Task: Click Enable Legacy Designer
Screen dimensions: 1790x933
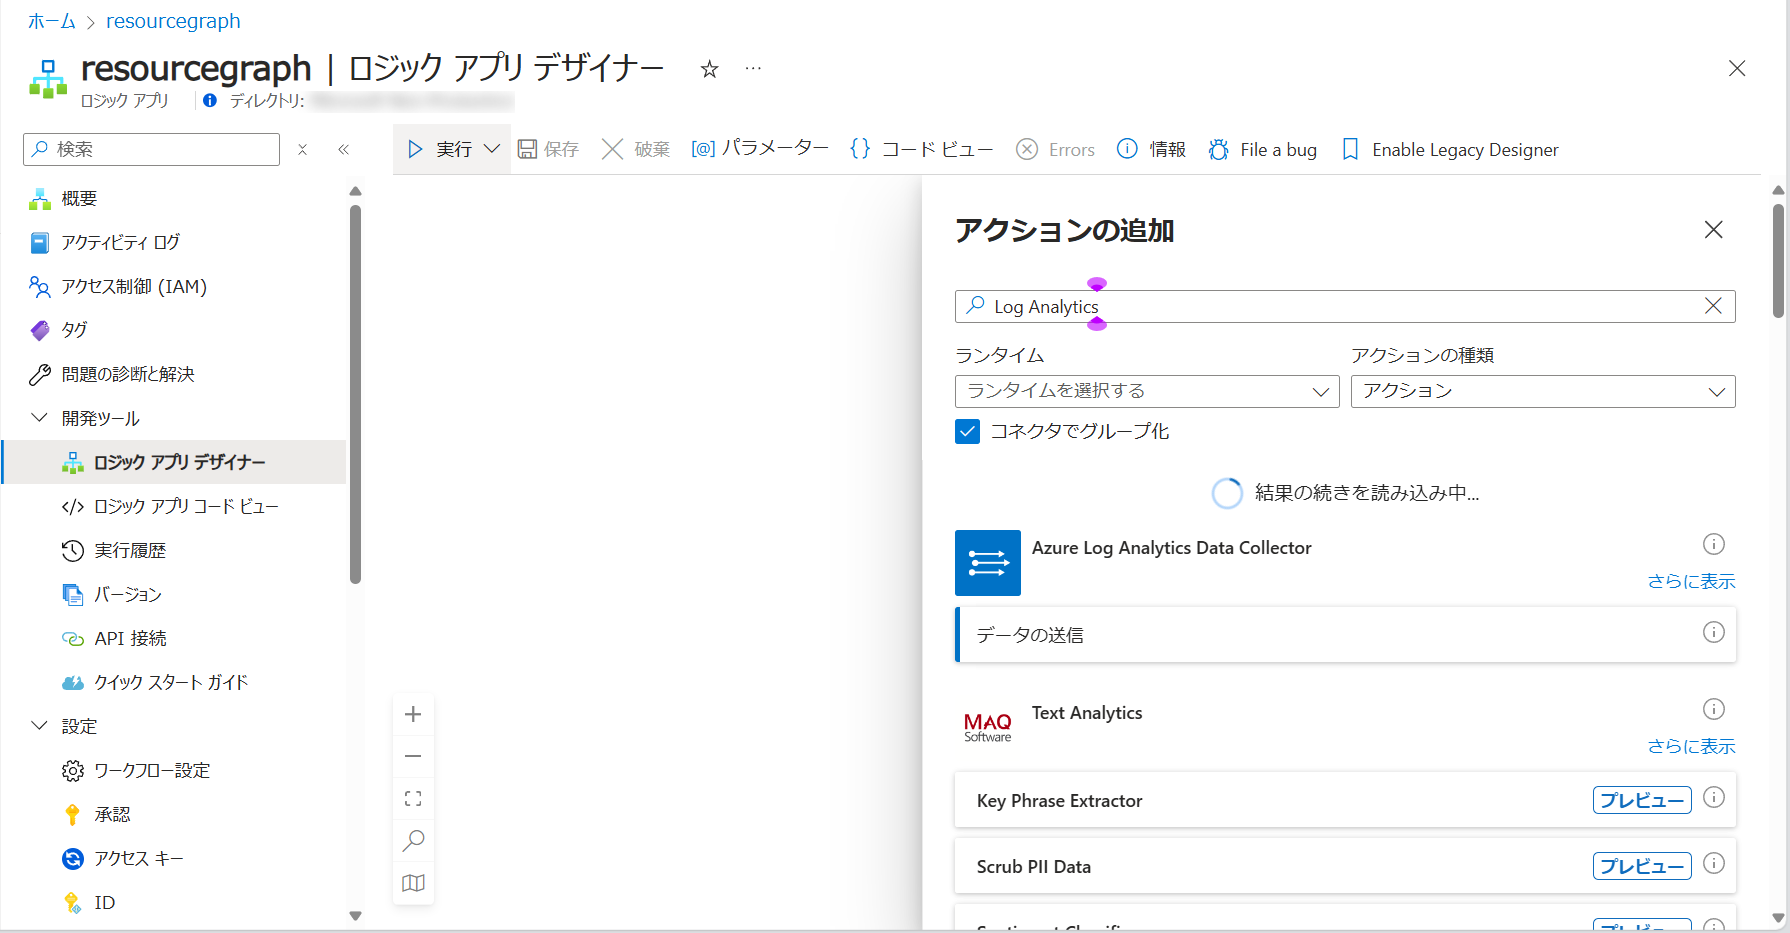Action: [x=1450, y=149]
